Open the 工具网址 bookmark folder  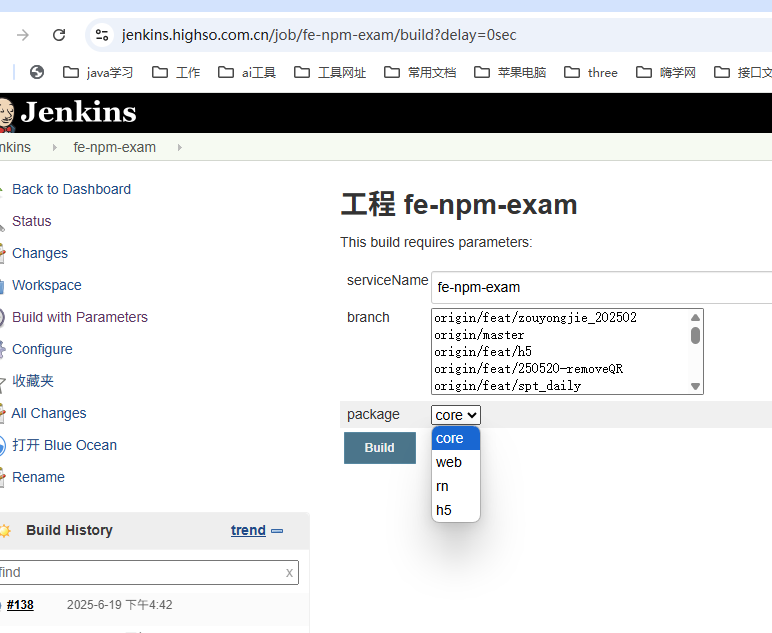[330, 72]
